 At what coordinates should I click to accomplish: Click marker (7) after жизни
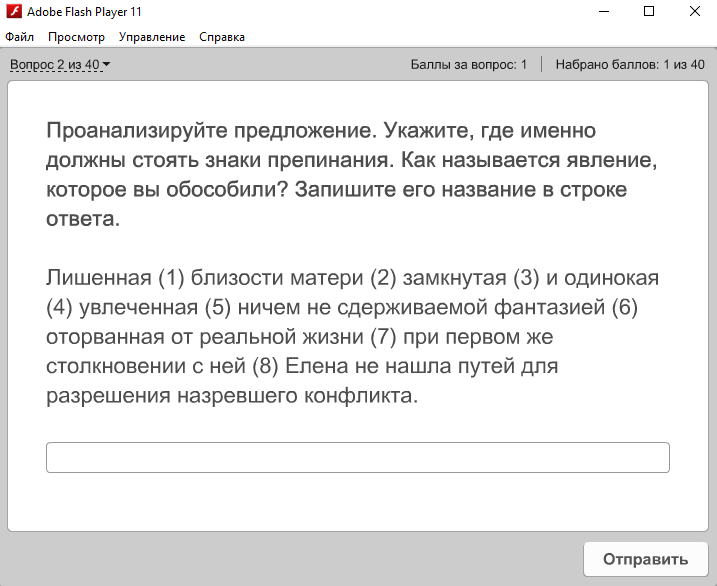pyautogui.click(x=383, y=337)
